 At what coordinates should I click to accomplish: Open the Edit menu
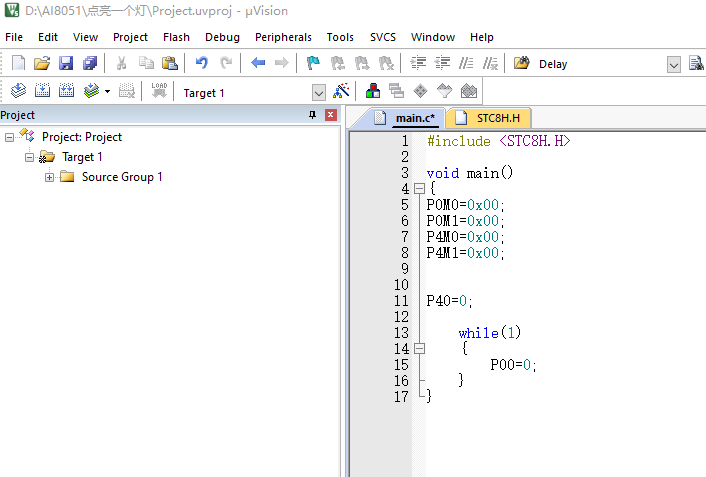[x=48, y=37]
